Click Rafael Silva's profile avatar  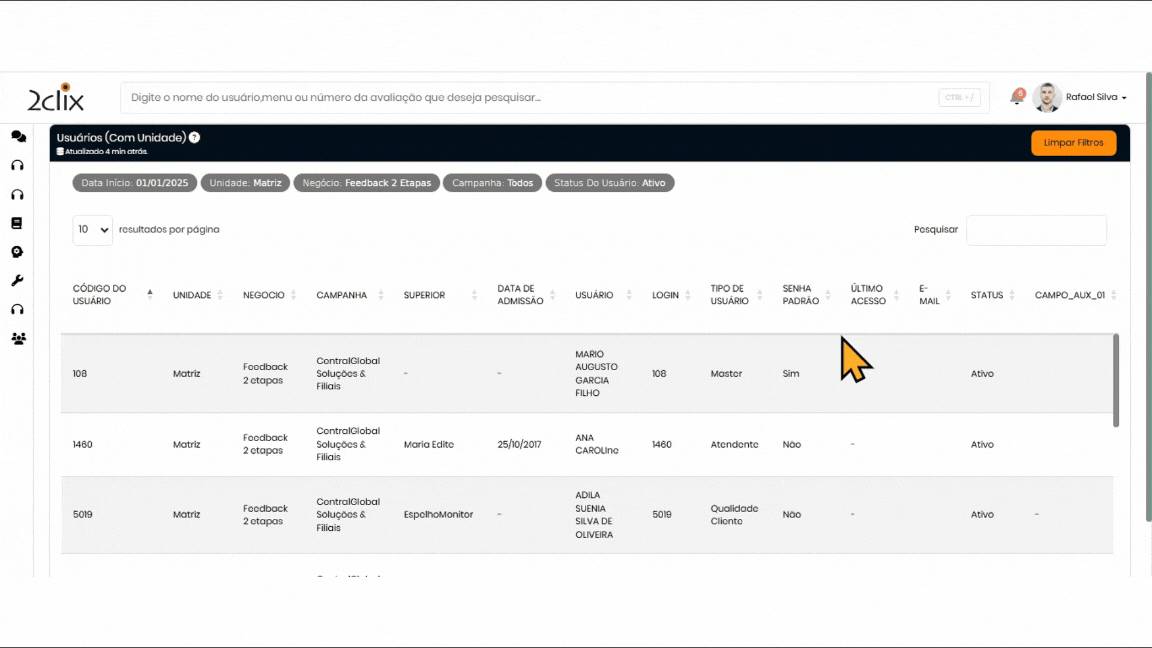pos(1047,98)
